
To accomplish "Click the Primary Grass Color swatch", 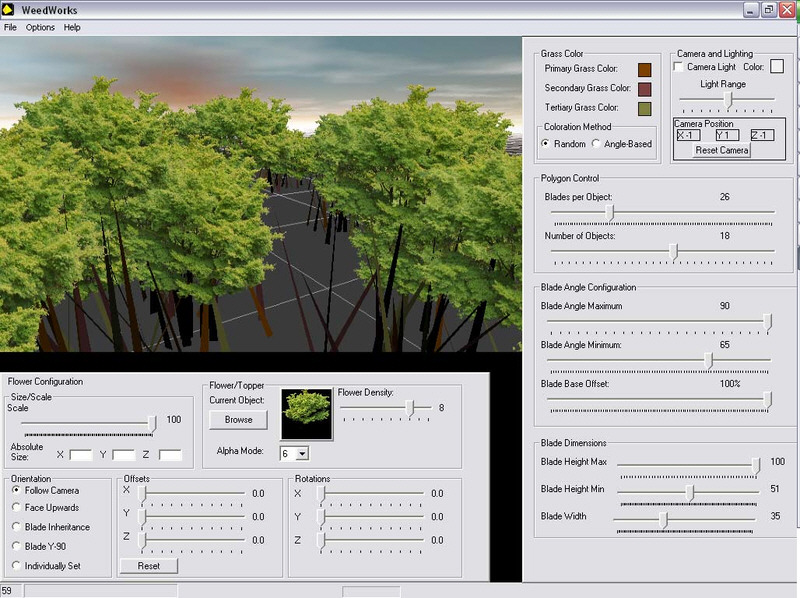I will [x=644, y=69].
